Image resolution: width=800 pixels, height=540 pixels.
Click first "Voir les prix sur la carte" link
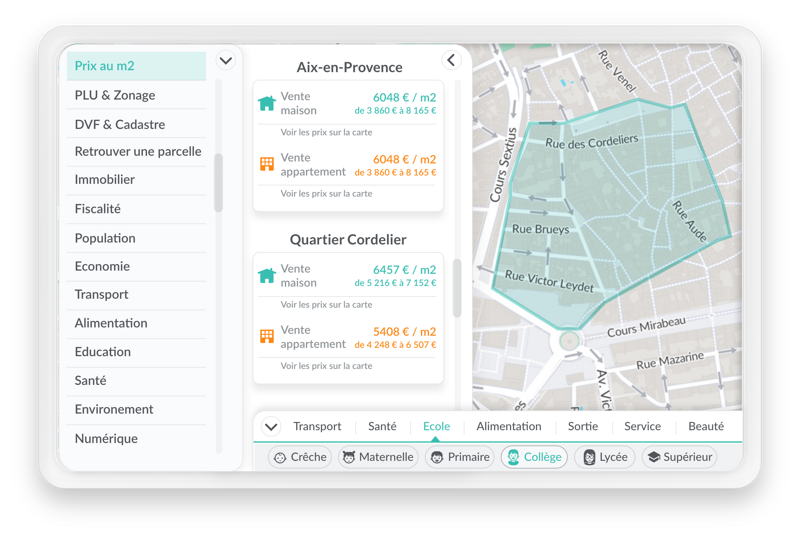click(326, 132)
